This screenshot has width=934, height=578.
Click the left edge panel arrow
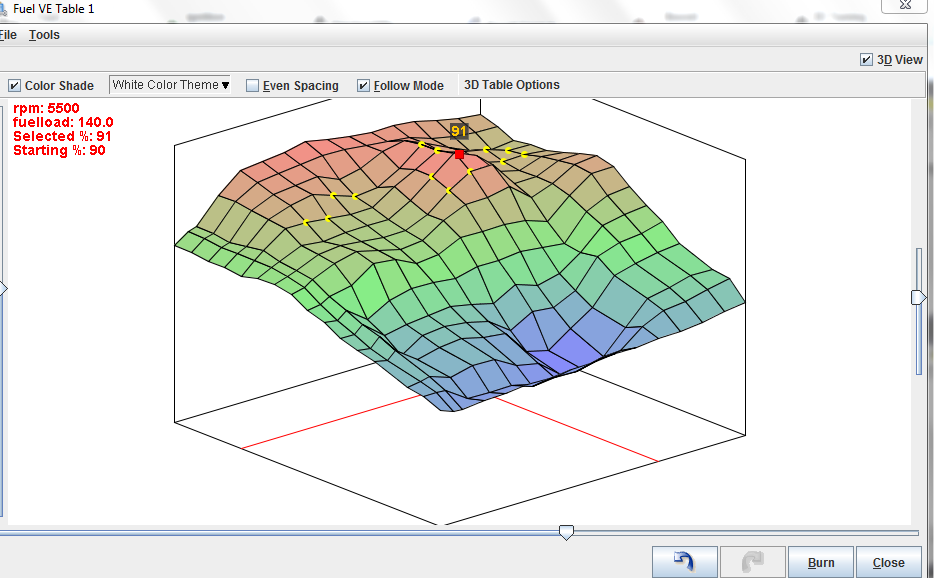point(3,289)
